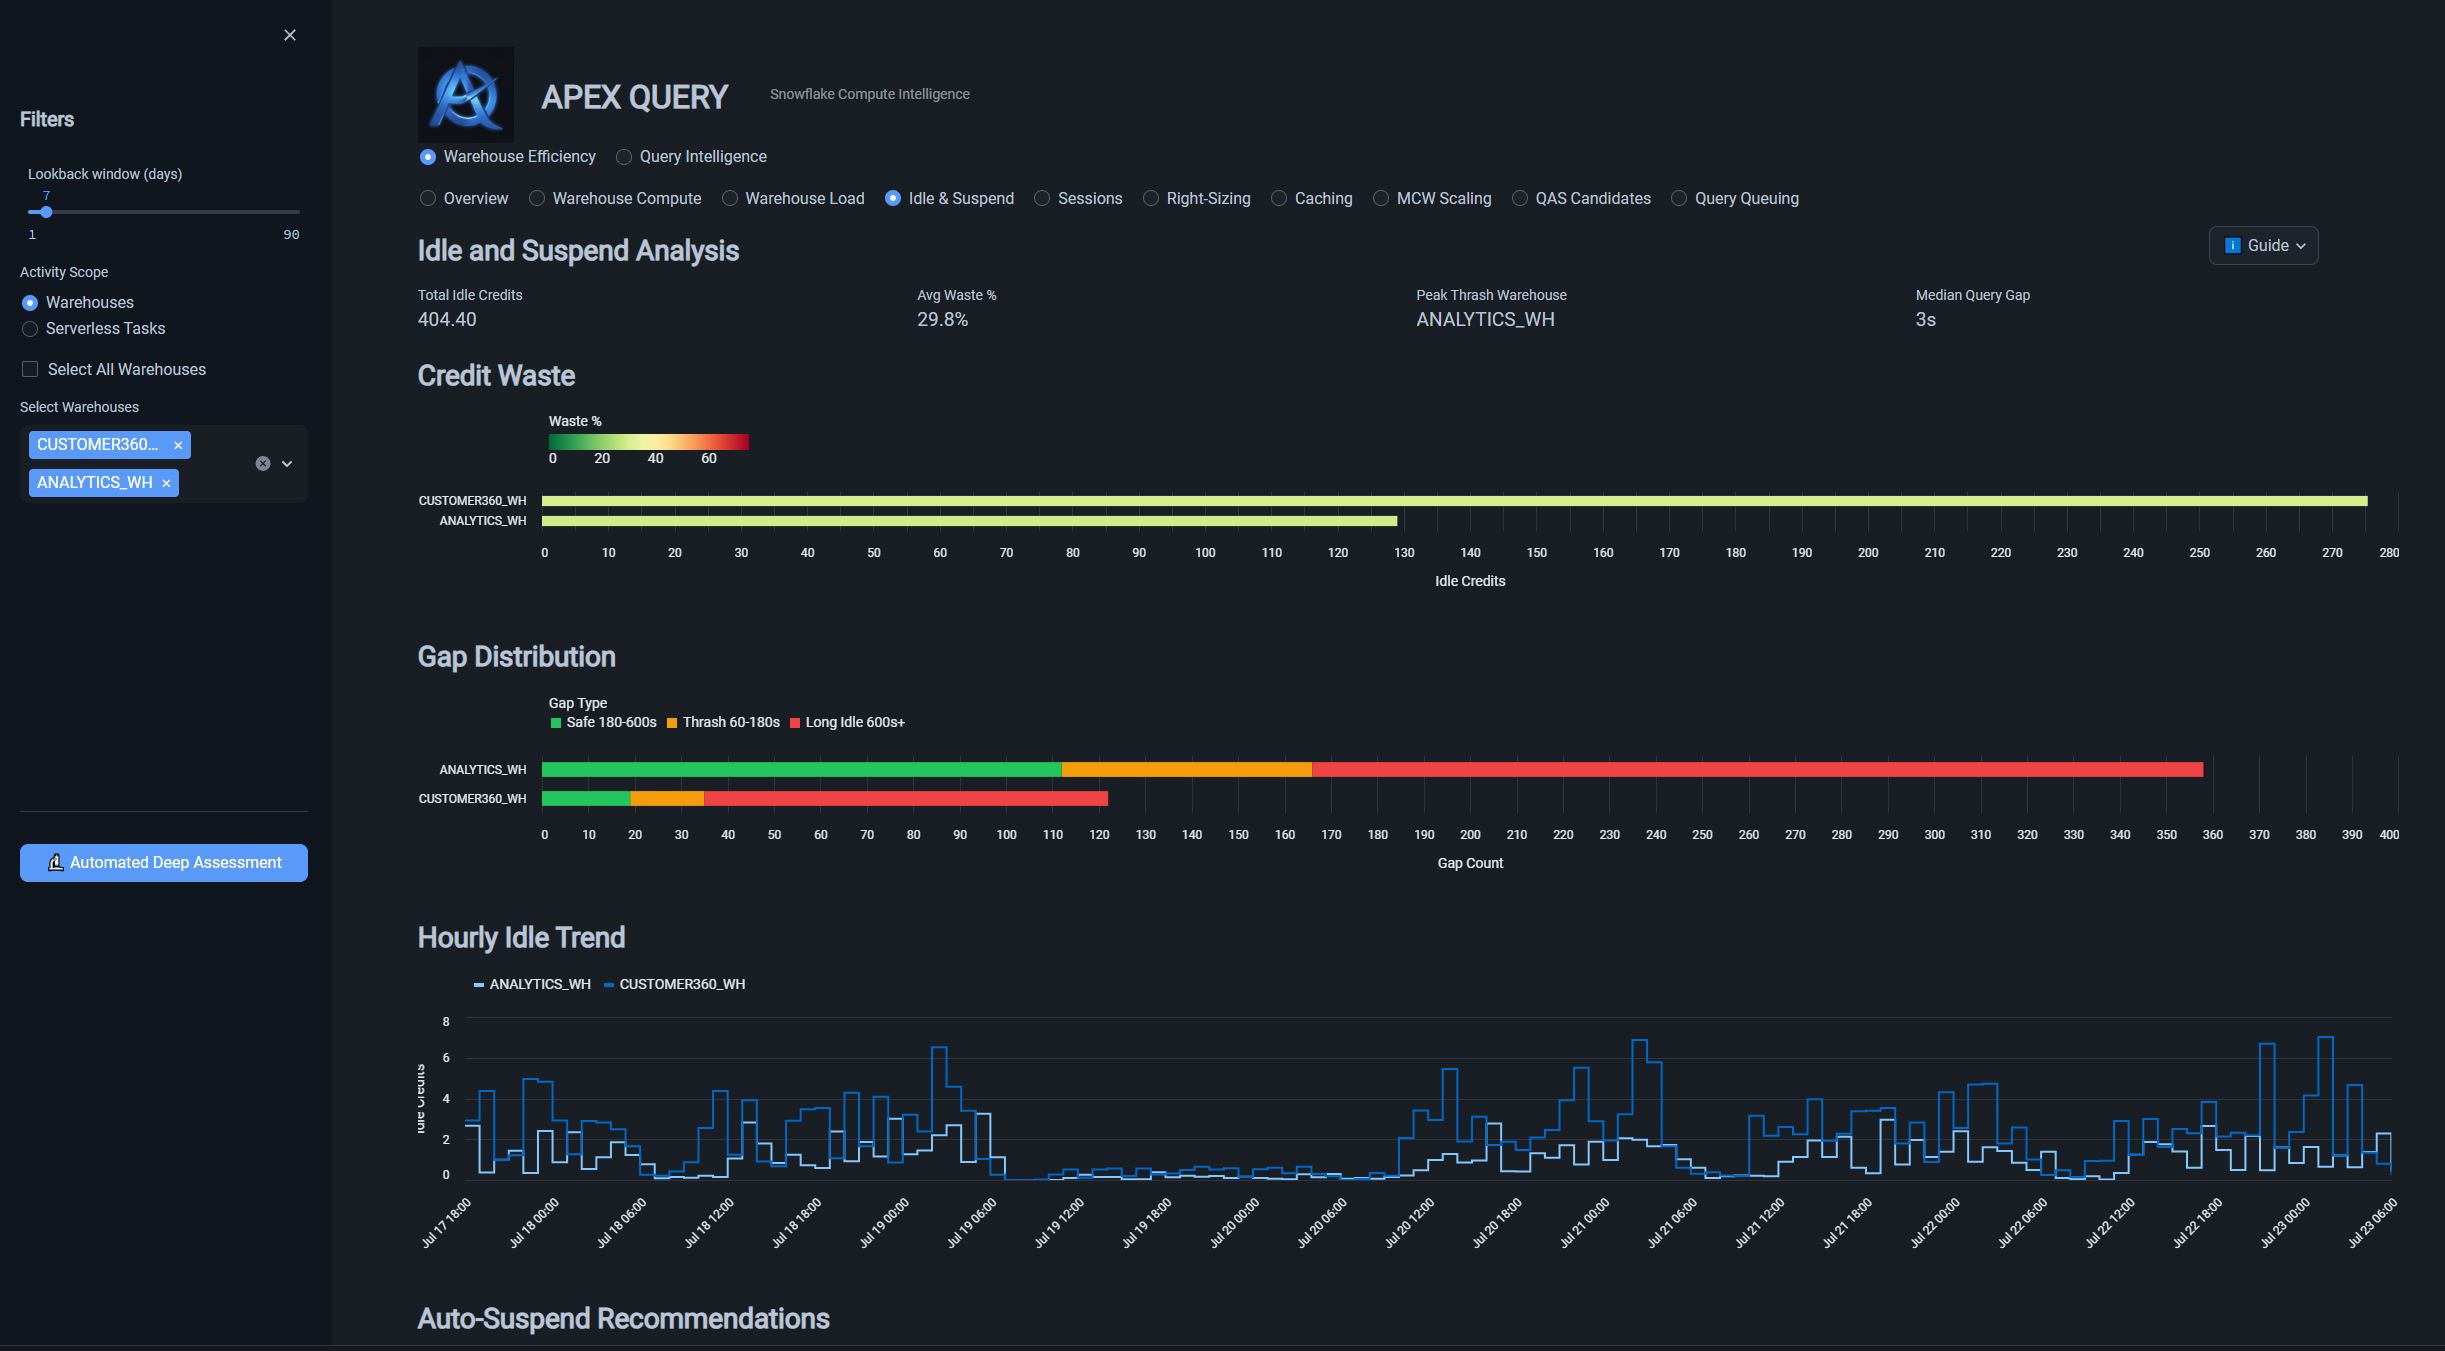Click the Apex Query logo image

pos(466,94)
